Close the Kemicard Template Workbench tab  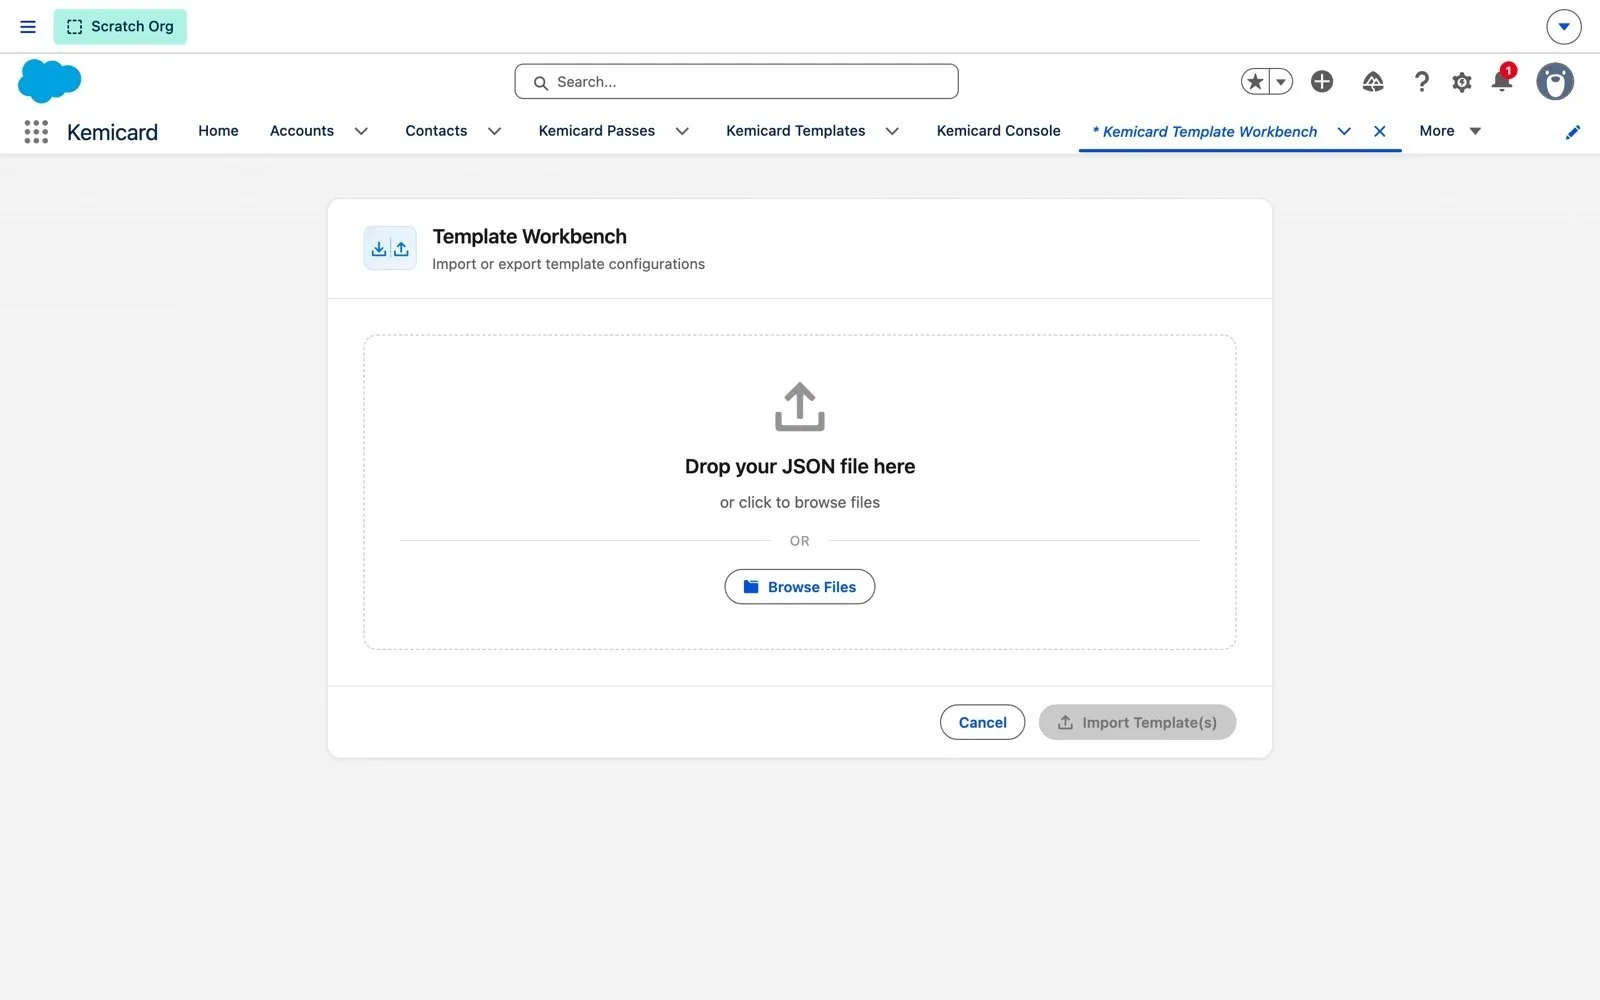(x=1379, y=131)
